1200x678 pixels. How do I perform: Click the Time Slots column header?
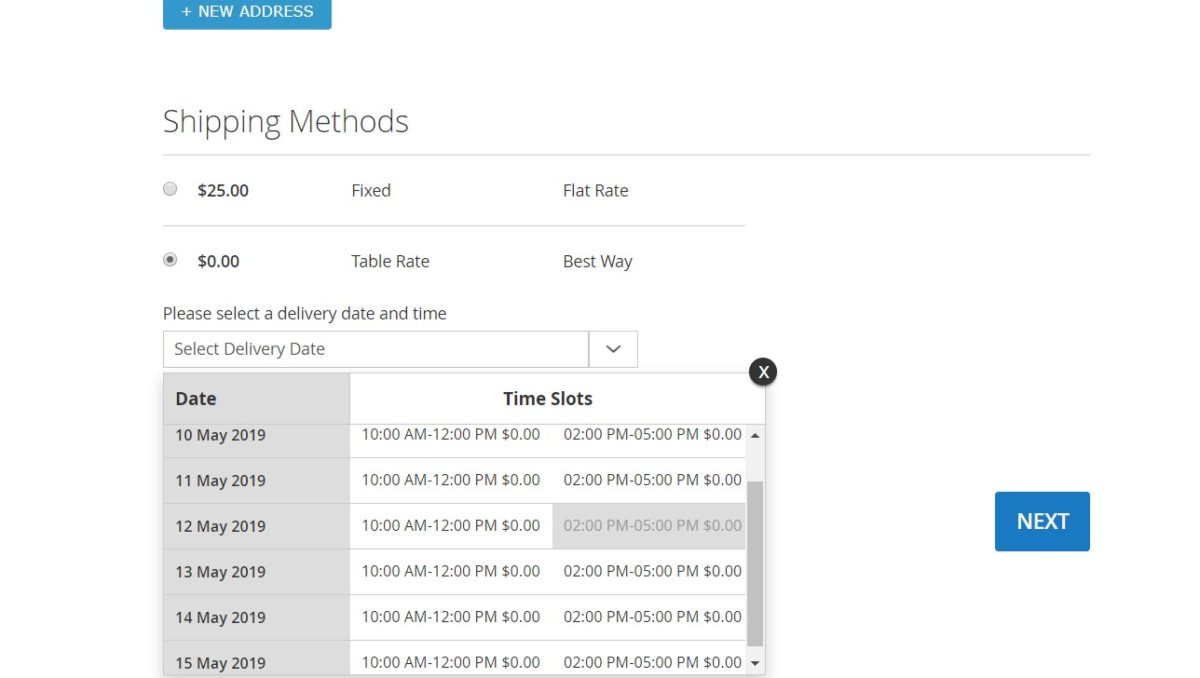coord(548,398)
